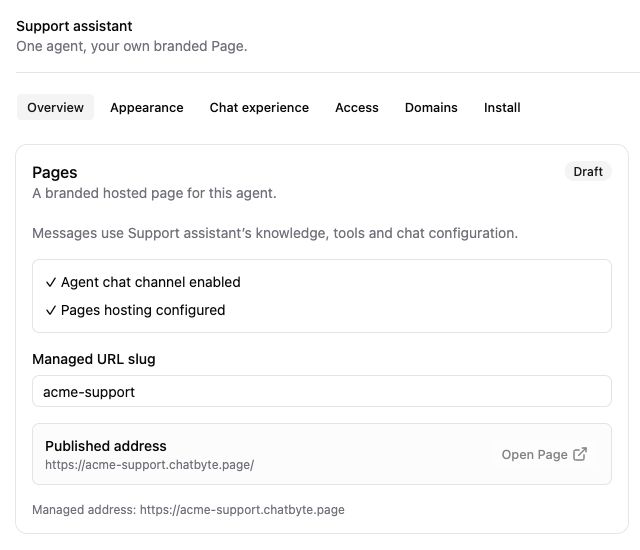Click the 'Messages use Support assistant's knowledge' sentence
Viewport: 640px width, 550px height.
(x=275, y=233)
